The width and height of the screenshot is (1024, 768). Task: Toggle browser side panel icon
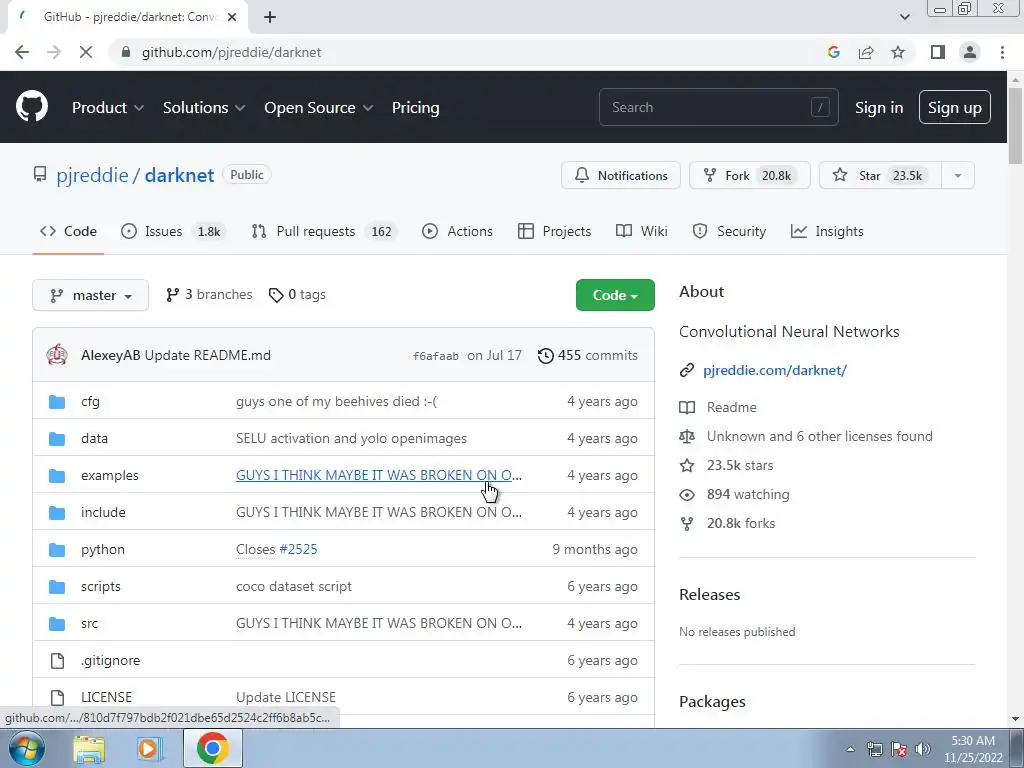(938, 52)
